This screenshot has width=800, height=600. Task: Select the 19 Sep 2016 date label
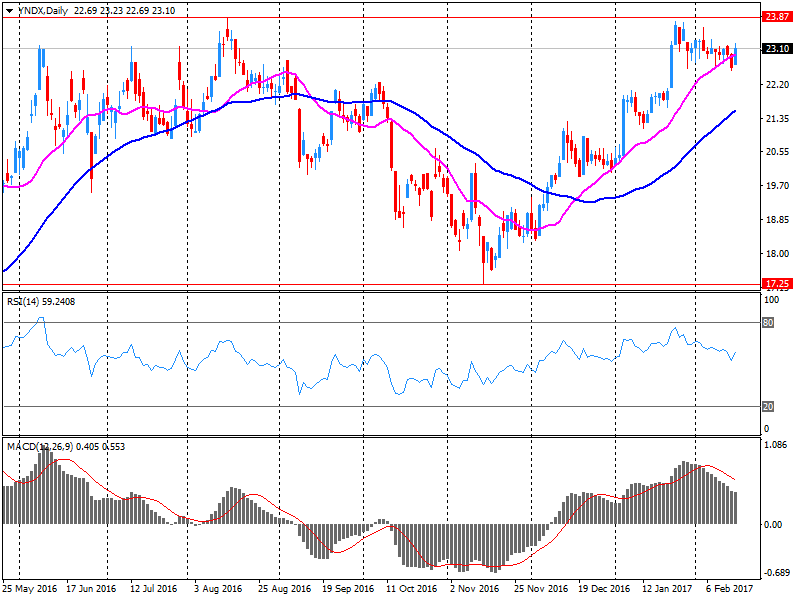347,588
